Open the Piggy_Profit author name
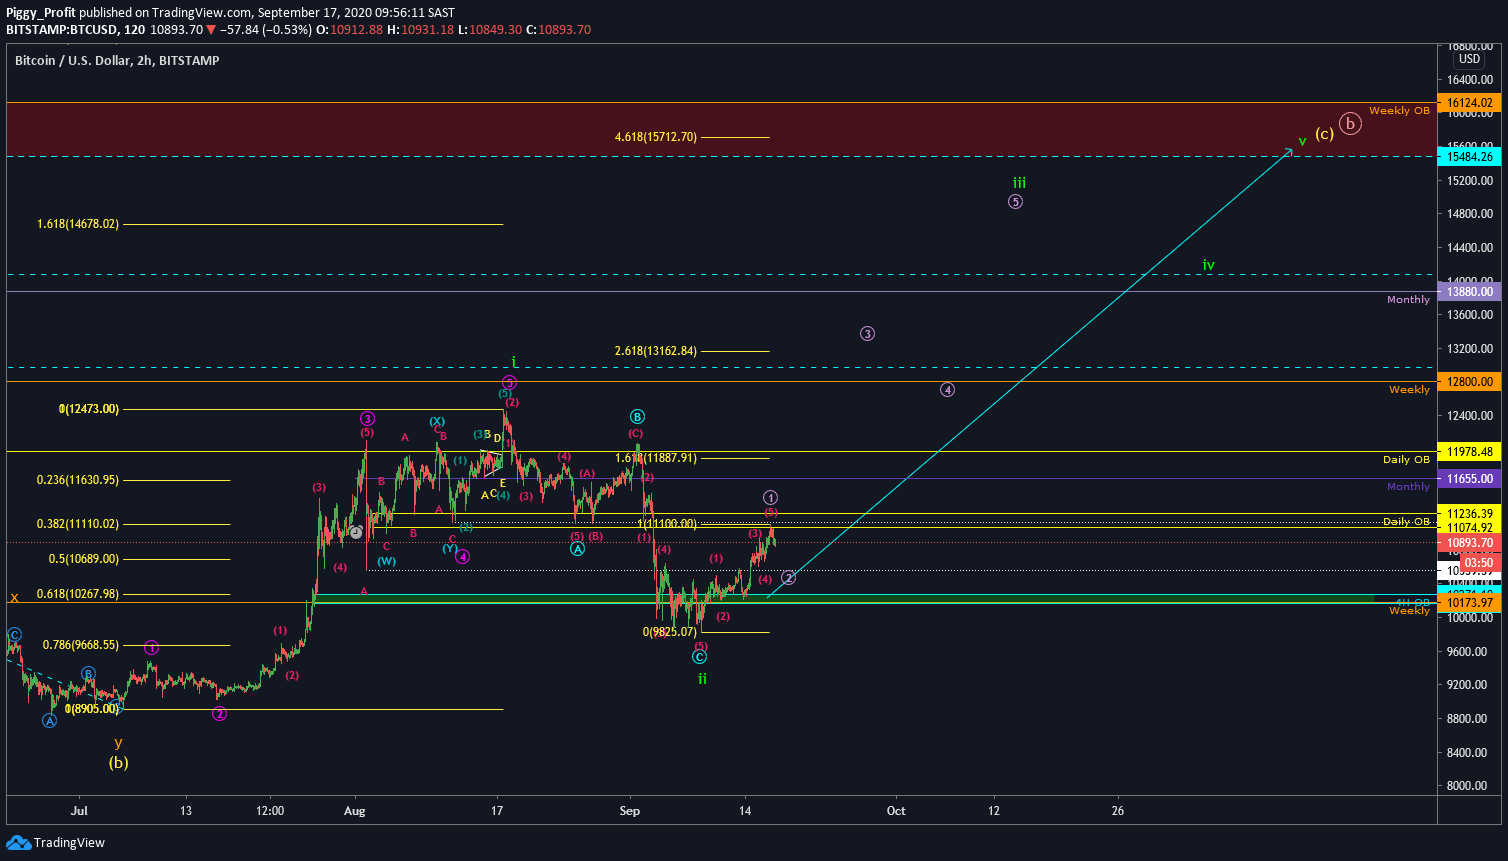The width and height of the screenshot is (1508, 861). pyautogui.click(x=41, y=13)
